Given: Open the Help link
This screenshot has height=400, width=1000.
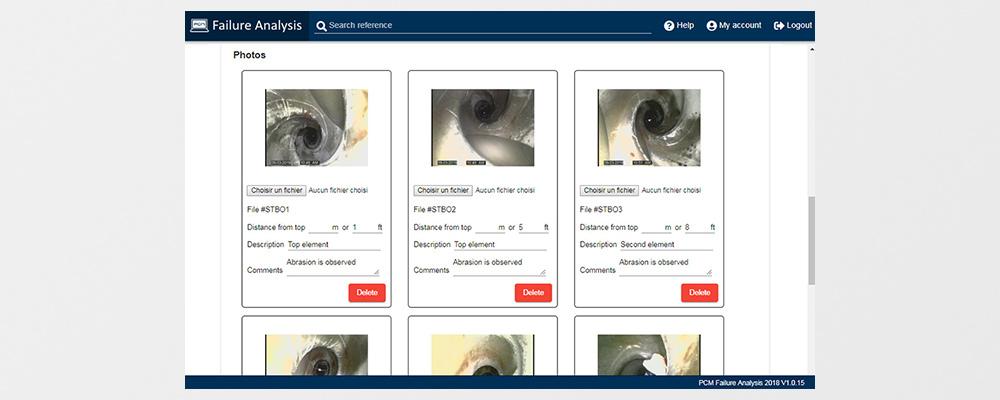Looking at the screenshot, I should pos(679,26).
